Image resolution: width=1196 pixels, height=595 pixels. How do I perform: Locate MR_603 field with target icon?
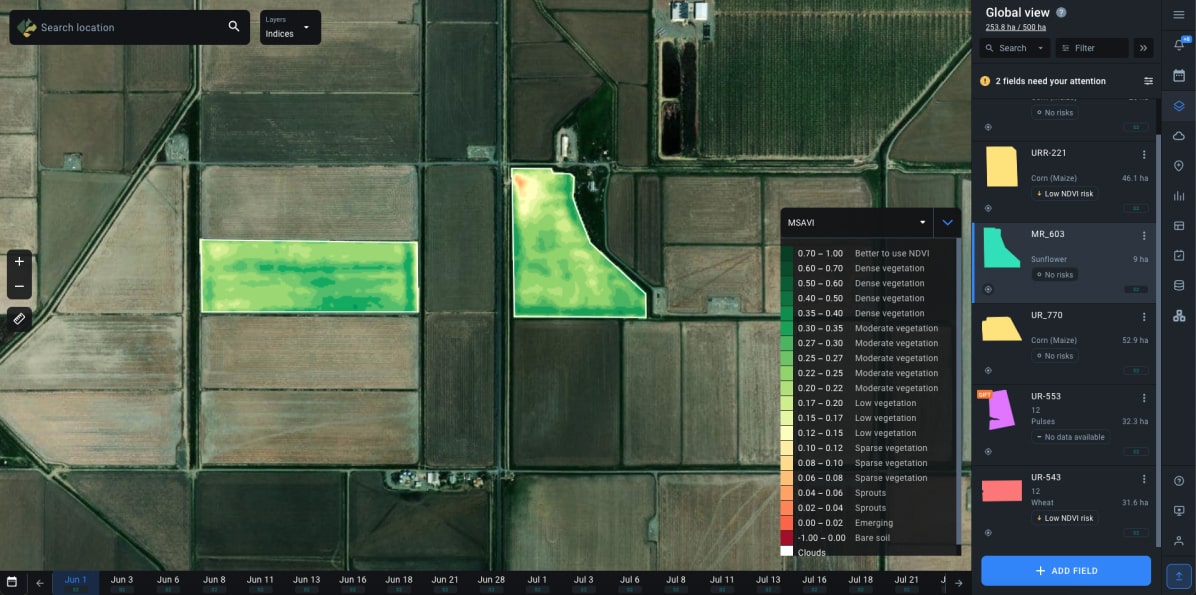click(x=988, y=289)
